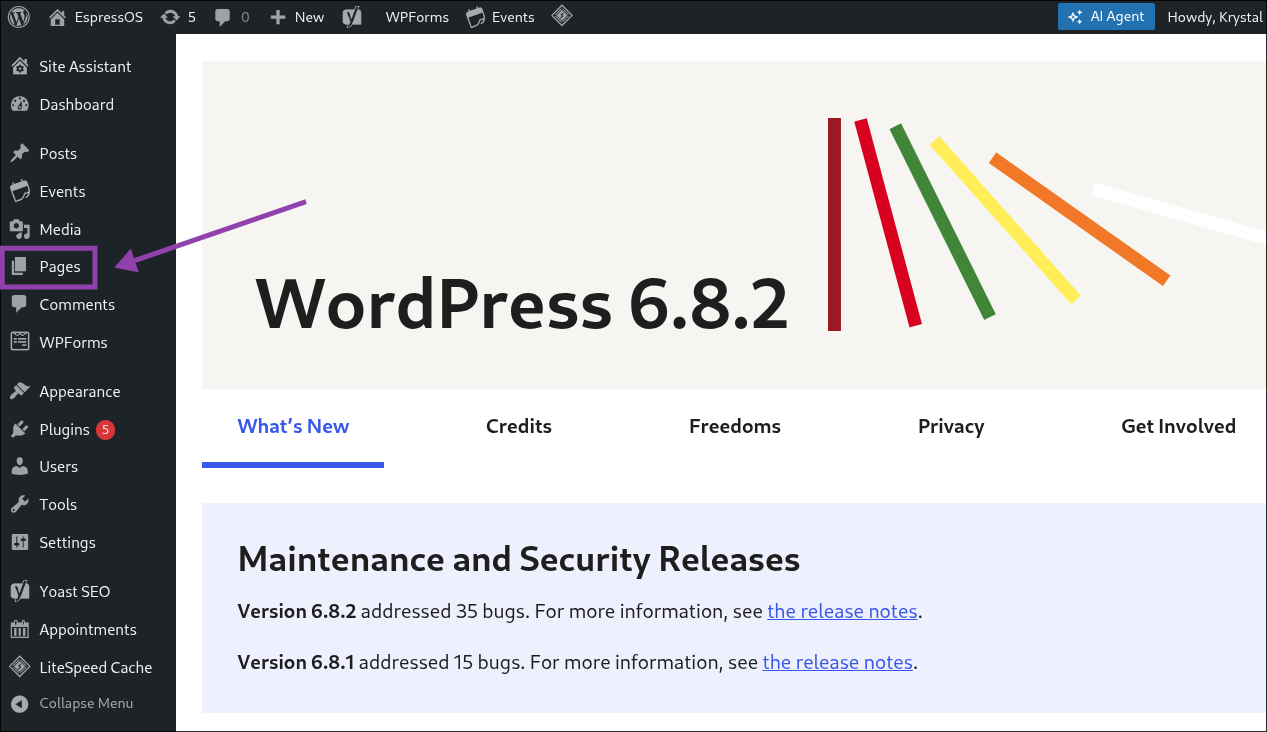Open release notes link for Version 6.8.1
The image size is (1267, 732).
click(x=837, y=662)
